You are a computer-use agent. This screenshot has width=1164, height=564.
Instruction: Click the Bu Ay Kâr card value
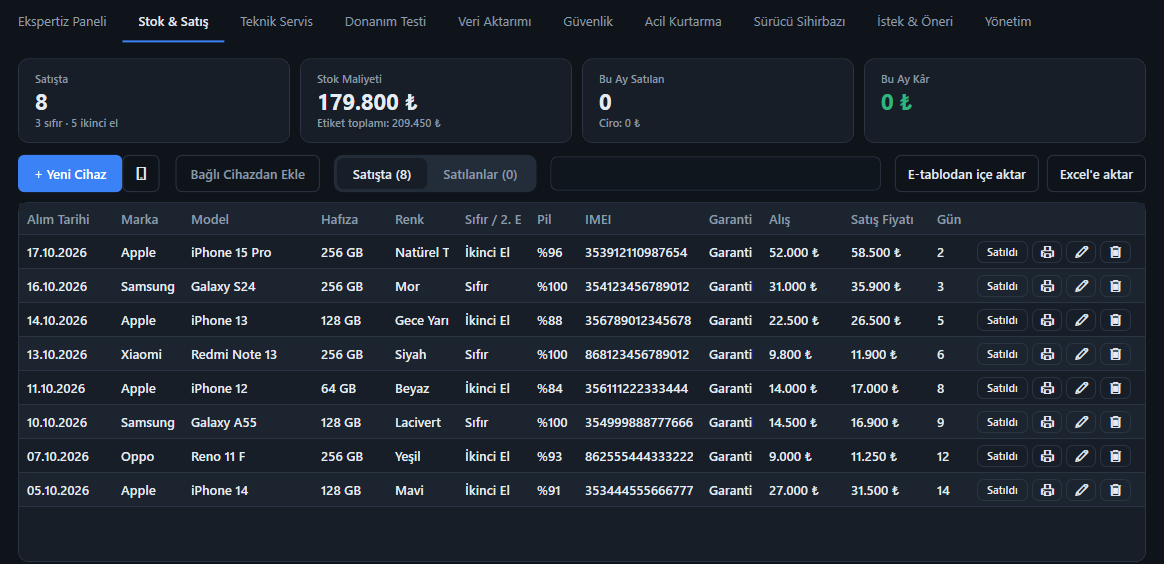click(896, 102)
